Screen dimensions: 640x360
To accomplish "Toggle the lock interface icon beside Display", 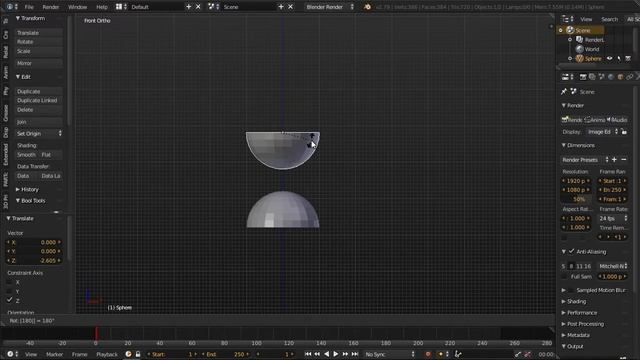I will click(624, 132).
